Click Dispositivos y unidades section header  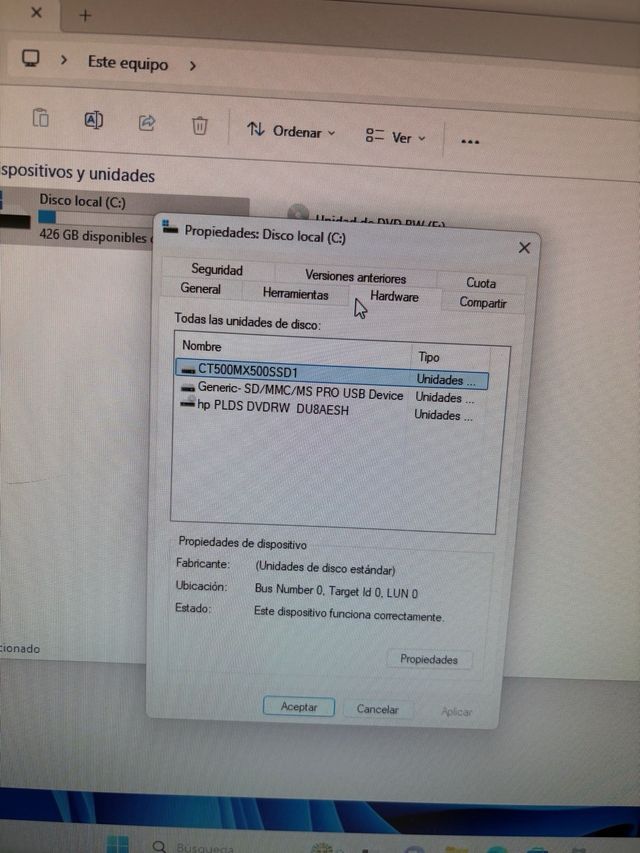pos(77,173)
